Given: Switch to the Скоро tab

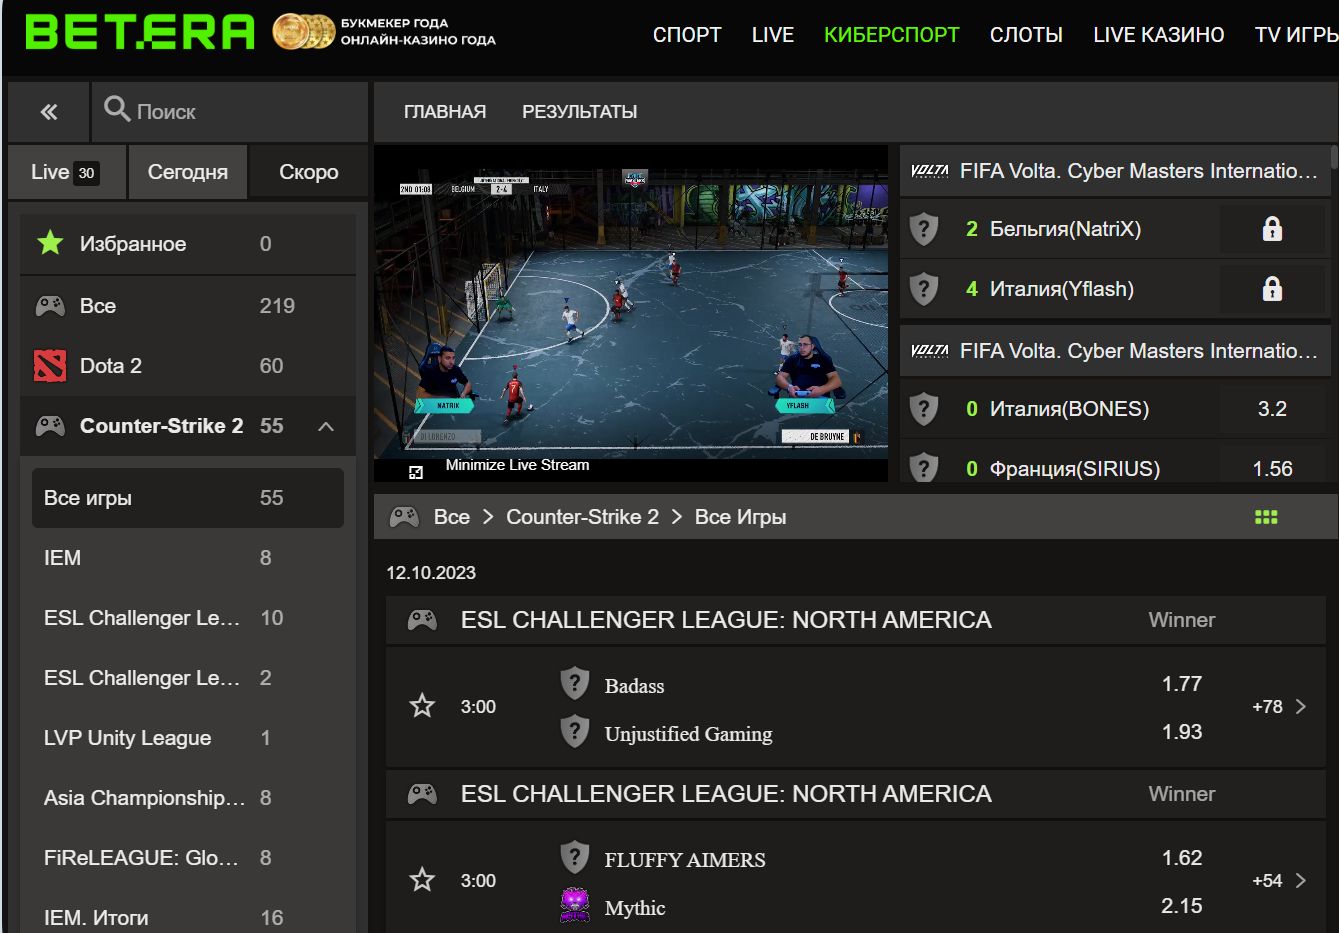Looking at the screenshot, I should [x=309, y=172].
